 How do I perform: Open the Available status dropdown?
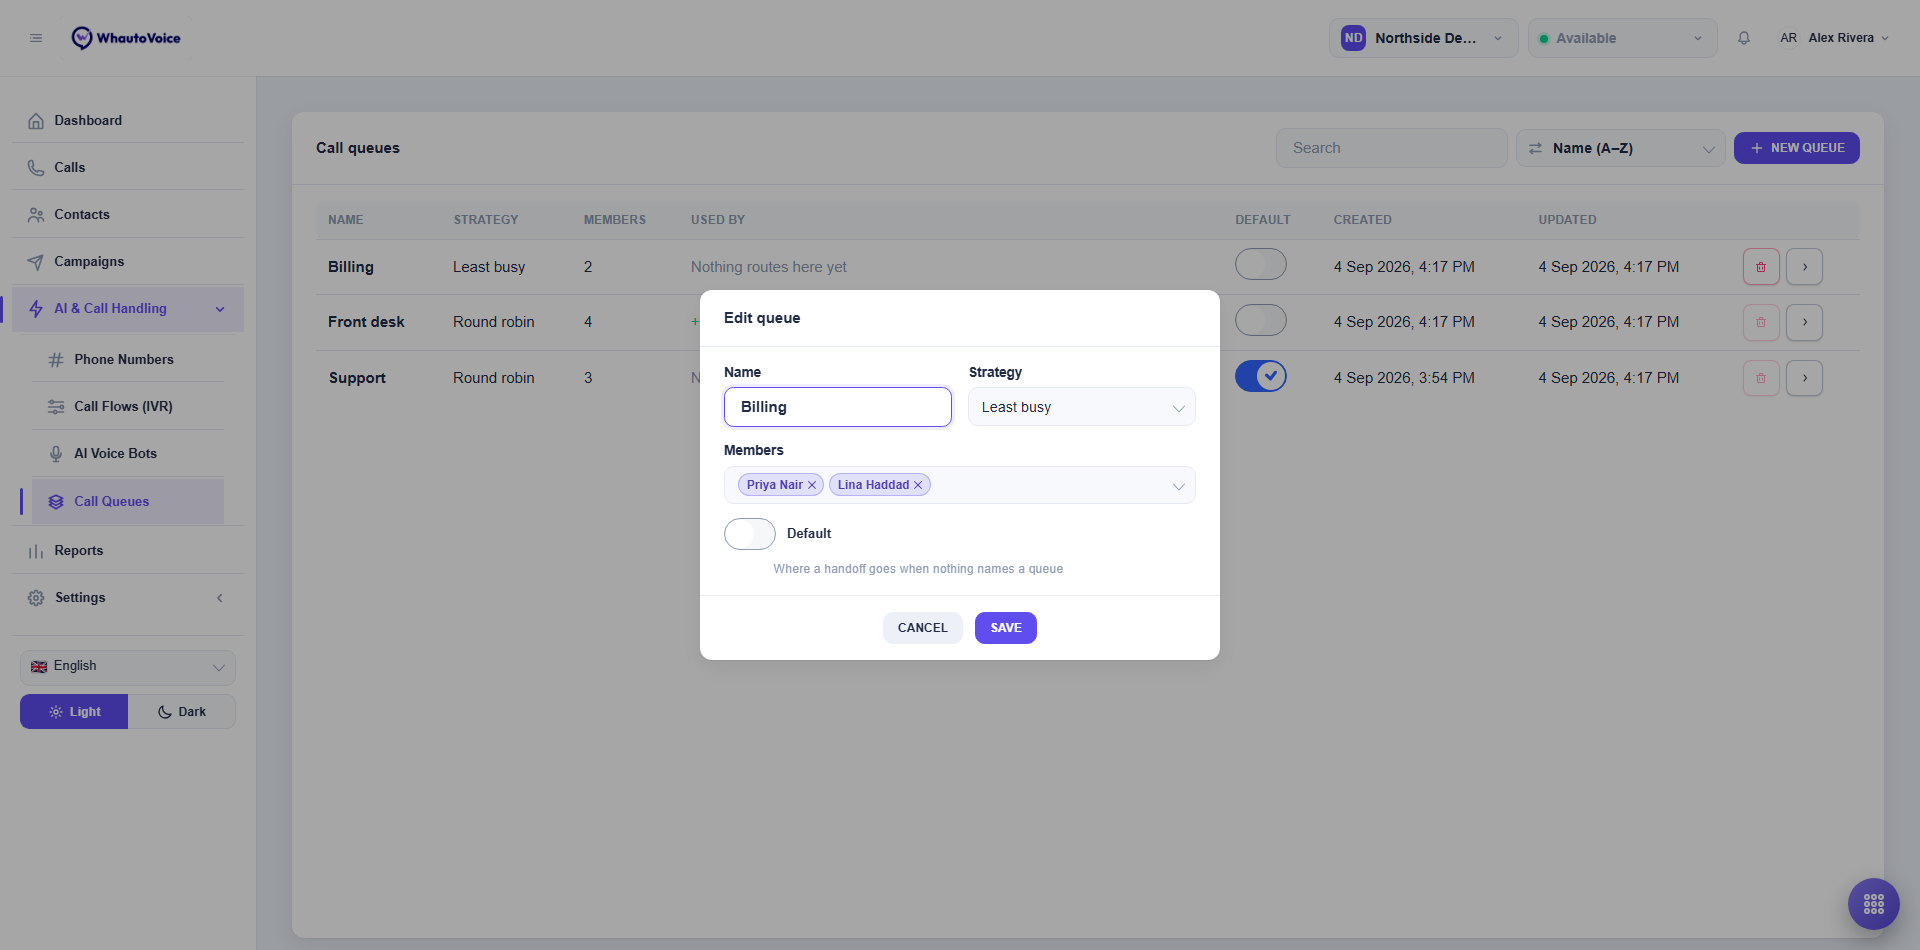(x=1623, y=38)
